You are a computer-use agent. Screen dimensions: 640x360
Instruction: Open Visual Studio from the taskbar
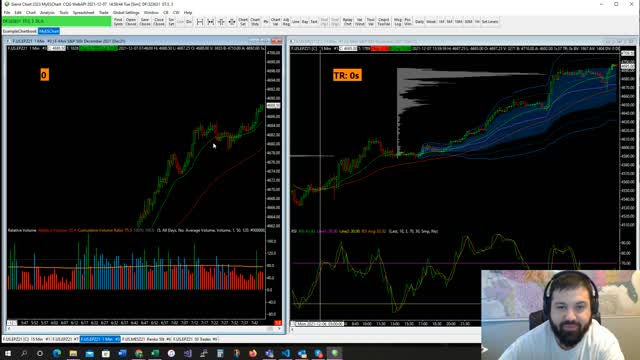(187, 353)
